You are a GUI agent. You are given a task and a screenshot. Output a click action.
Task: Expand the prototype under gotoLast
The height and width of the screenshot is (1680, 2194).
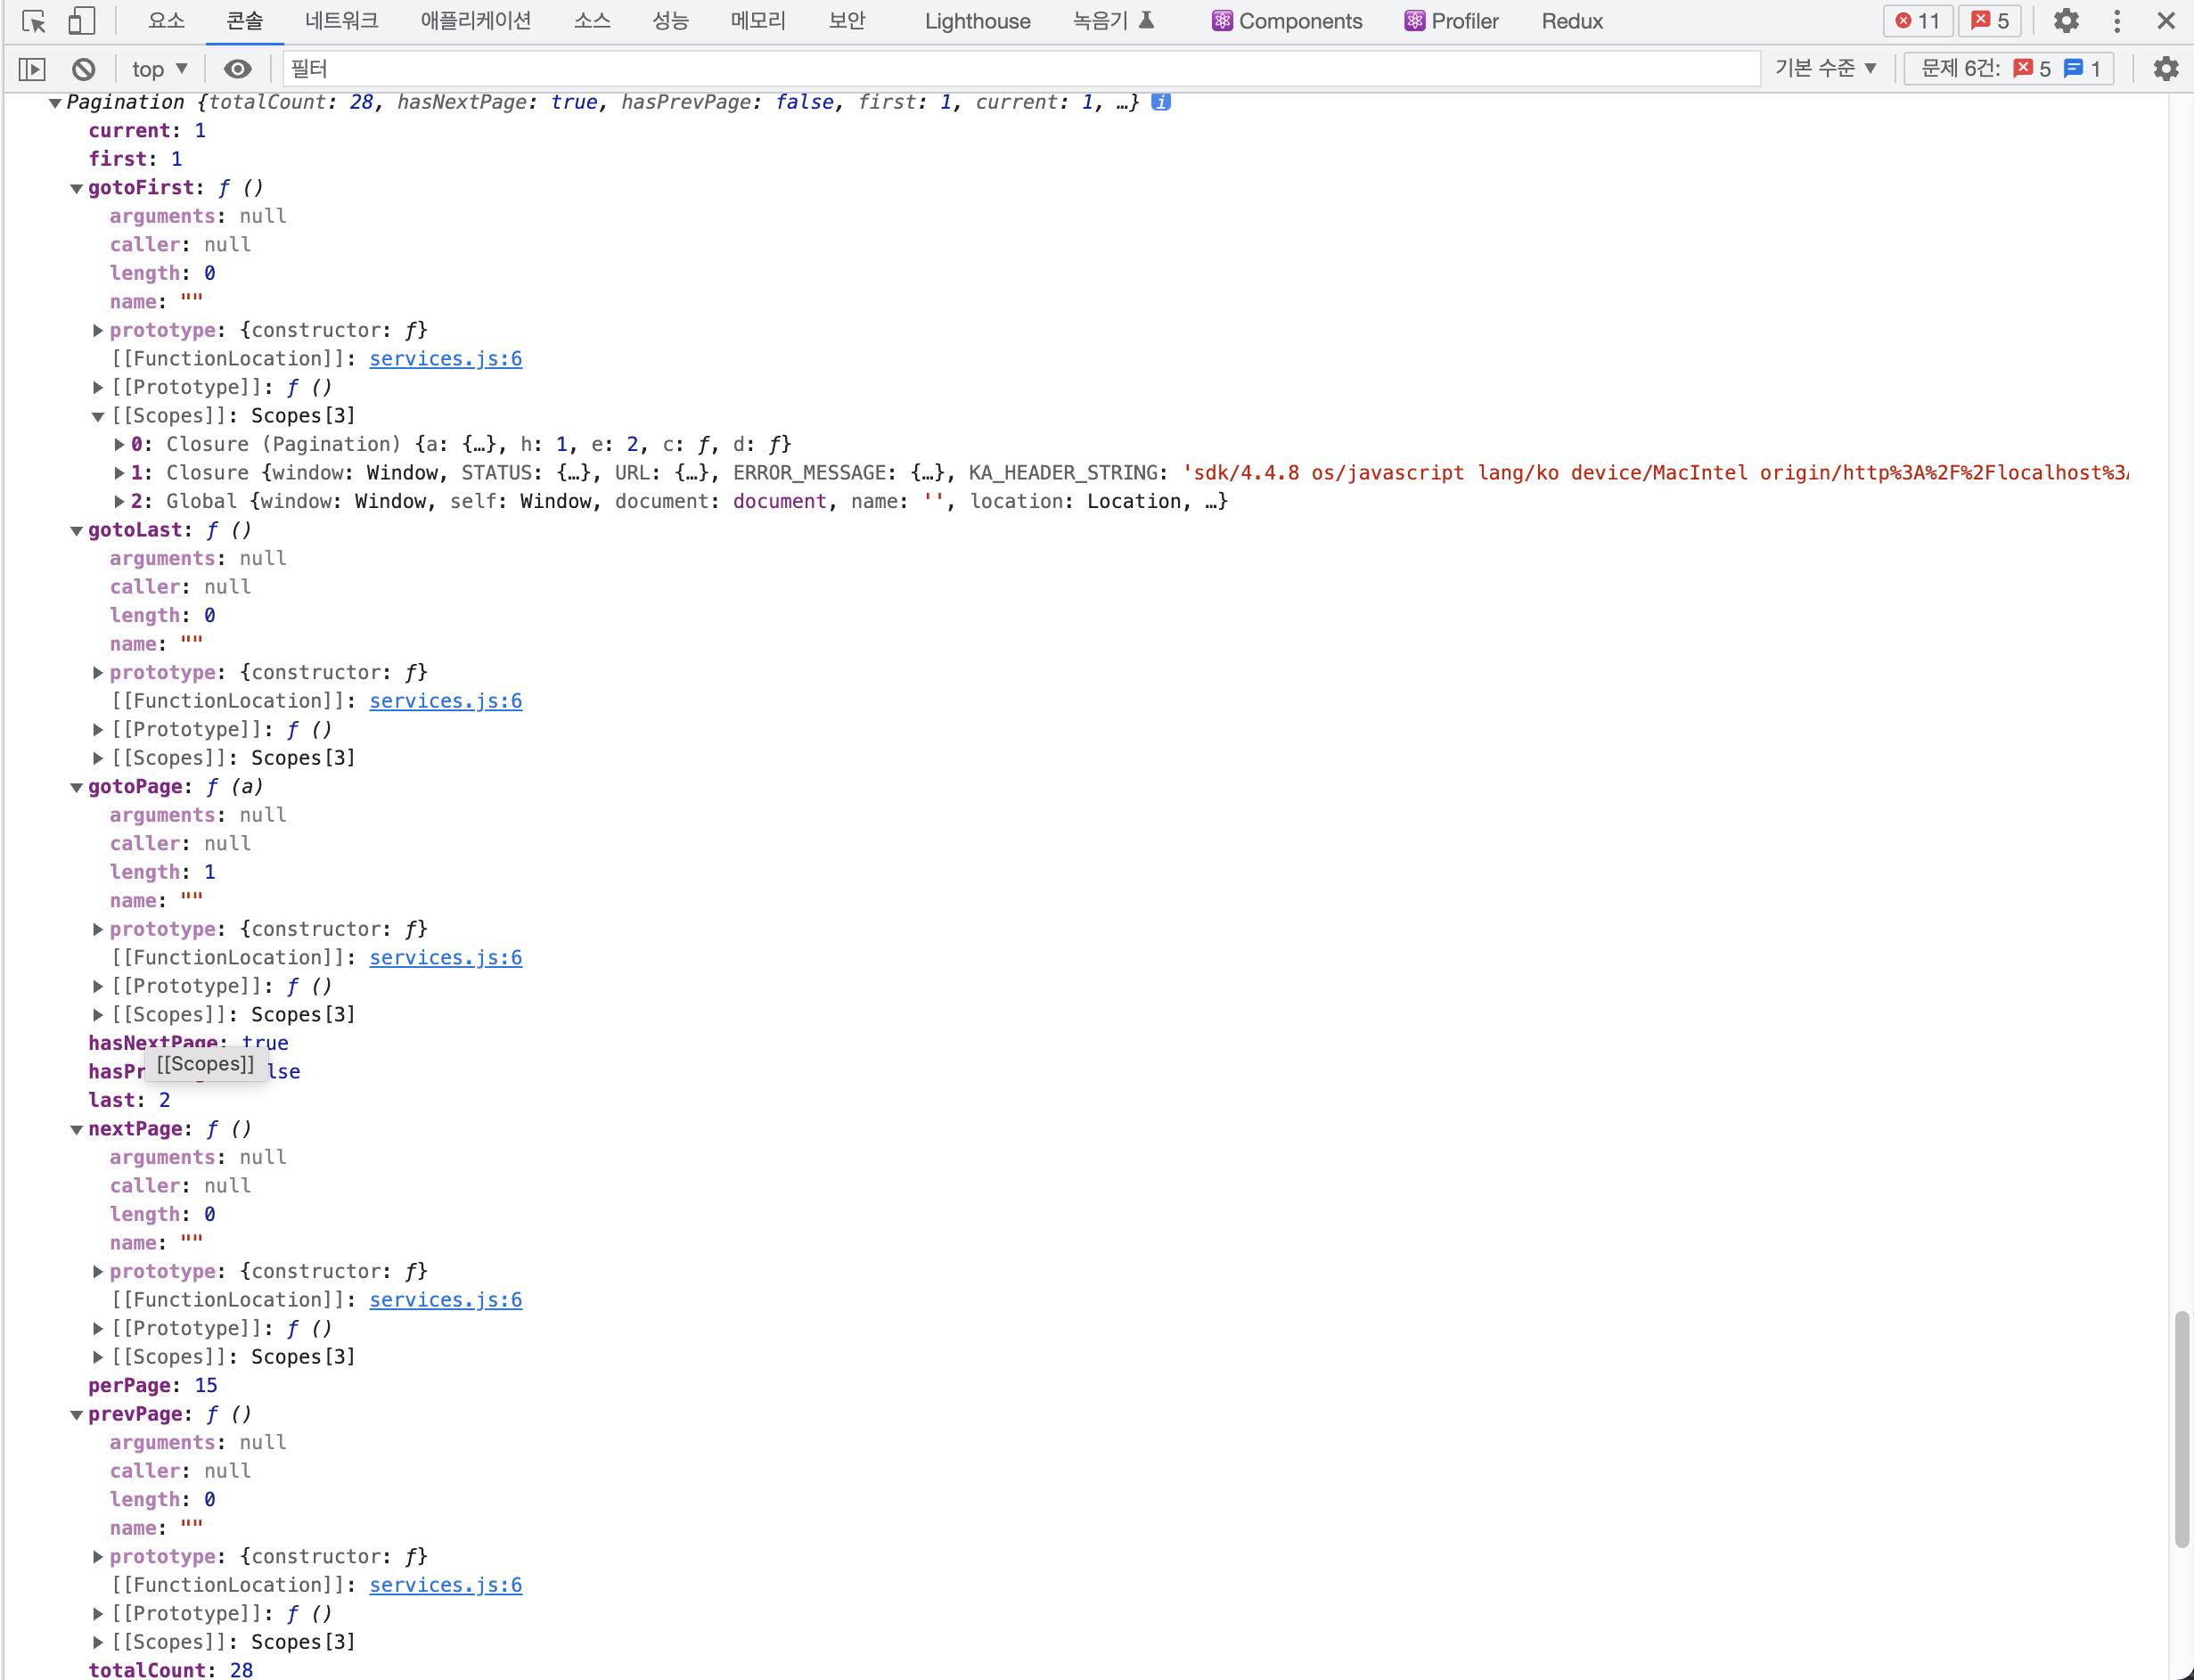click(98, 673)
